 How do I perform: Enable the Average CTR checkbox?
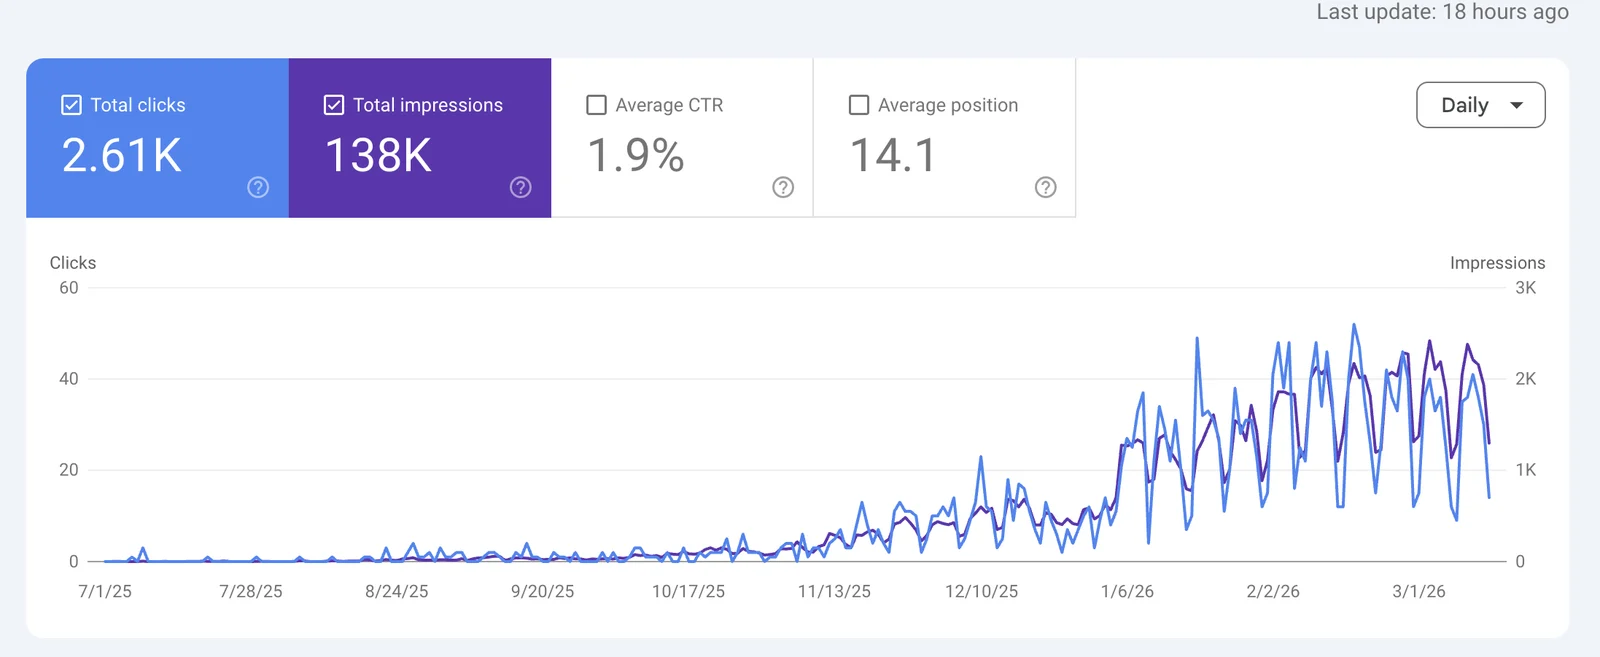(x=597, y=105)
